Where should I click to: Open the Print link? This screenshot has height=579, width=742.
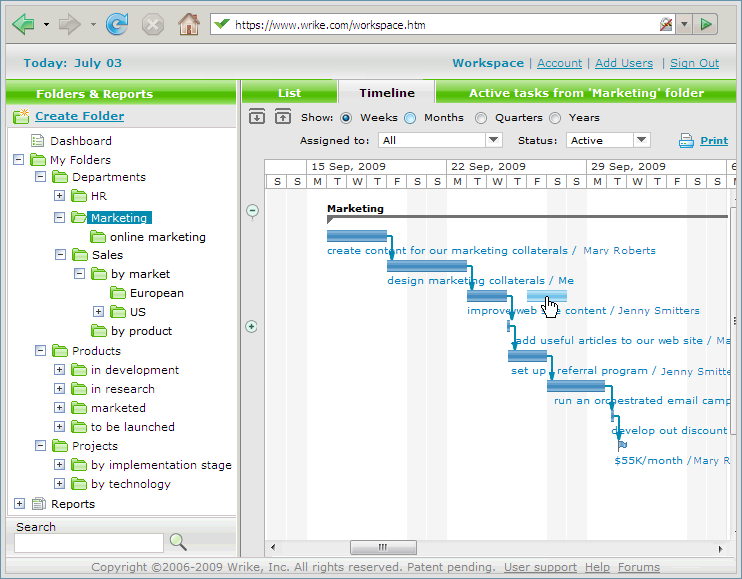click(714, 140)
